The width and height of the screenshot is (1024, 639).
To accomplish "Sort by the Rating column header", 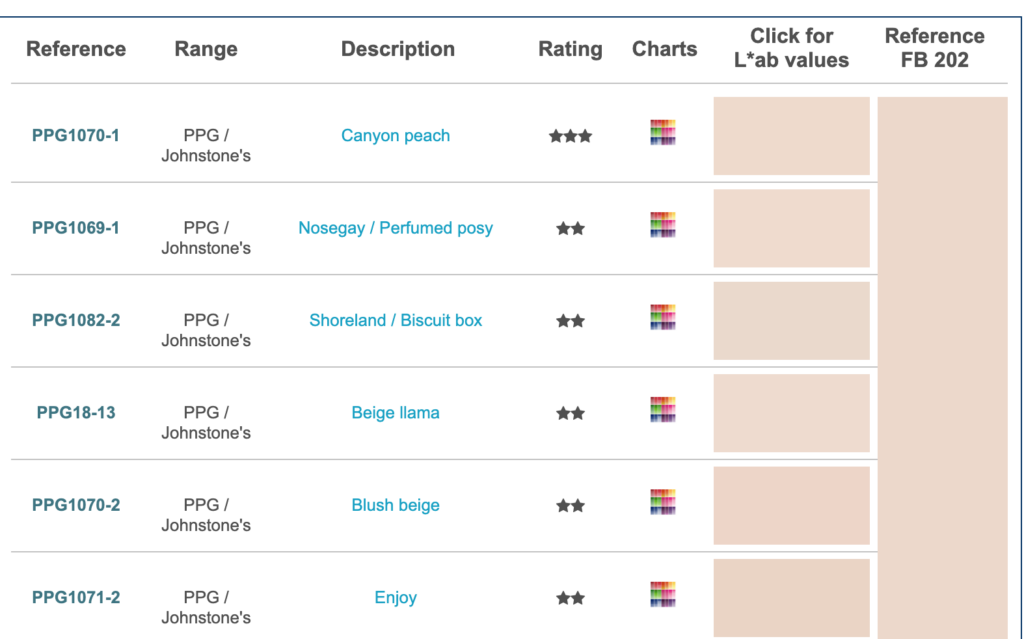I will pos(570,49).
